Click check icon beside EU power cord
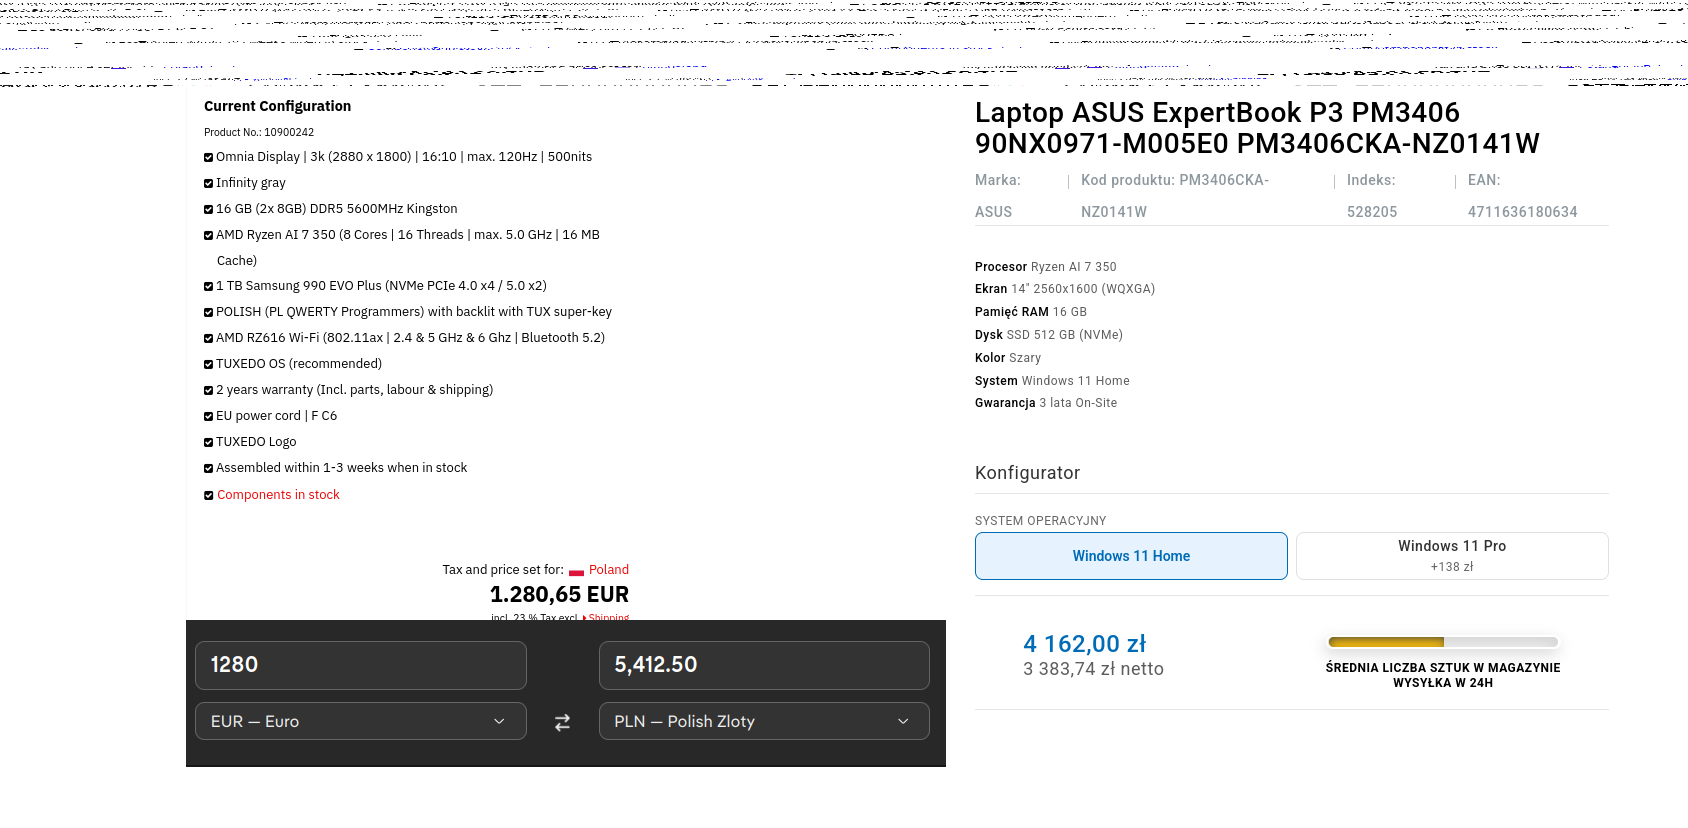 point(208,416)
